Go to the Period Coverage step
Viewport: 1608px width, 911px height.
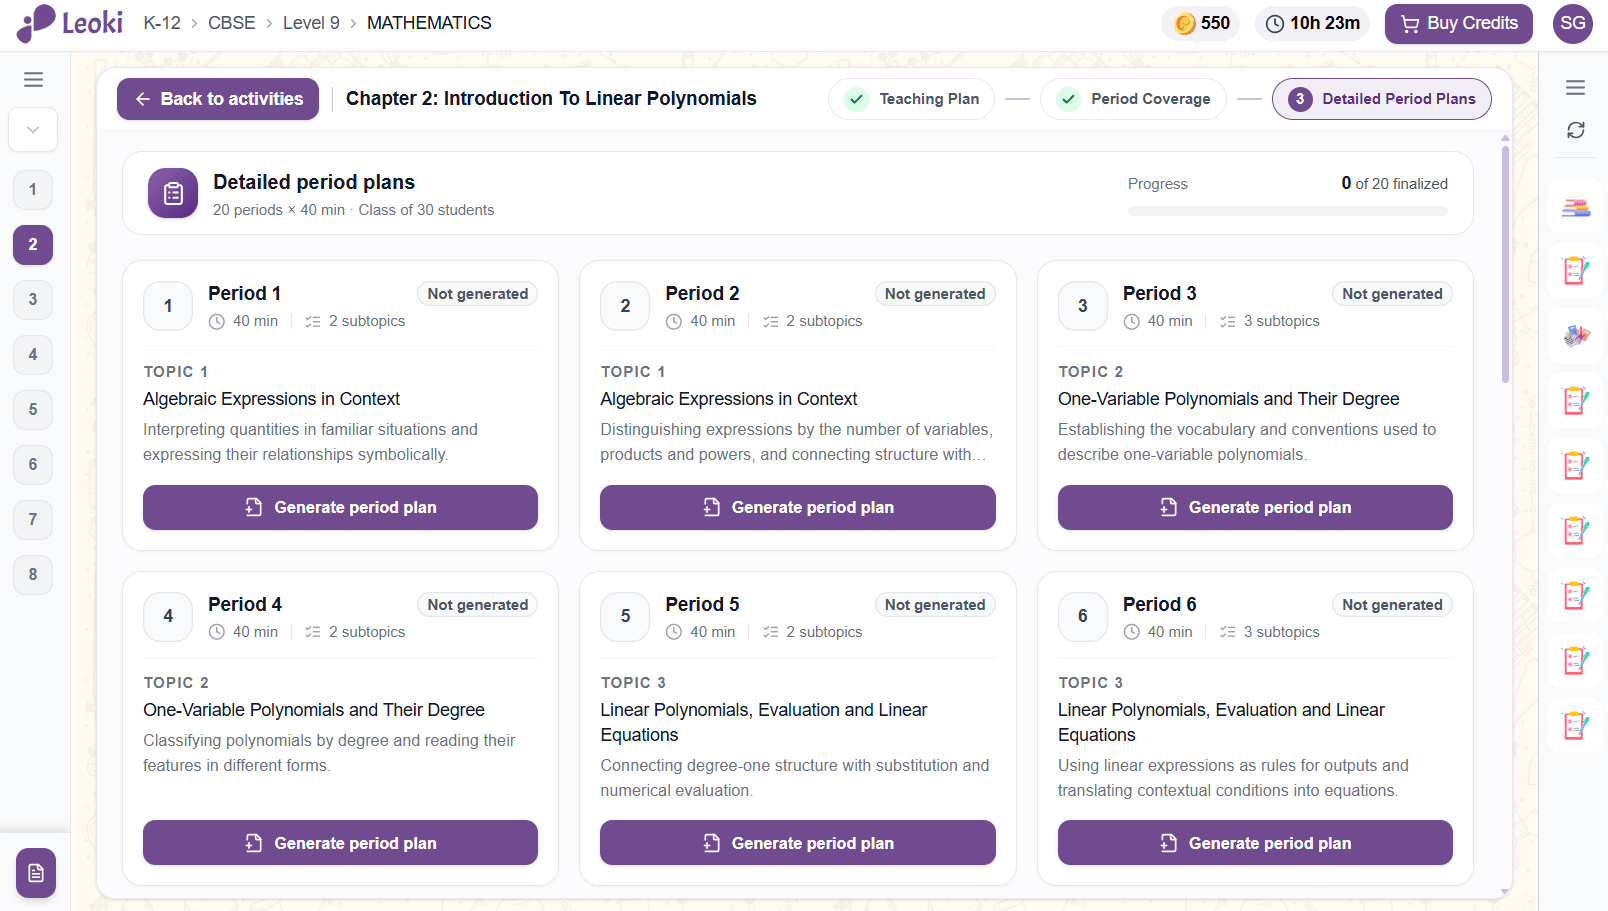pyautogui.click(x=1133, y=99)
